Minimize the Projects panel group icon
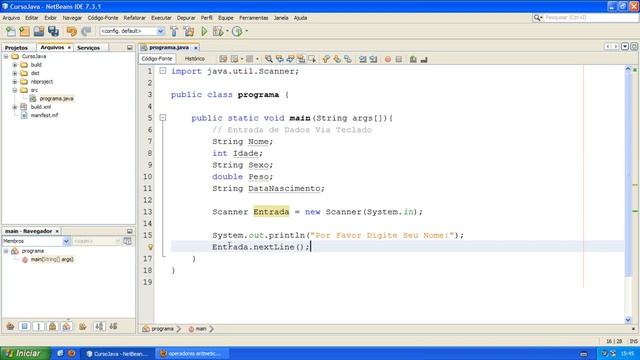The width and height of the screenshot is (640, 360). point(129,47)
